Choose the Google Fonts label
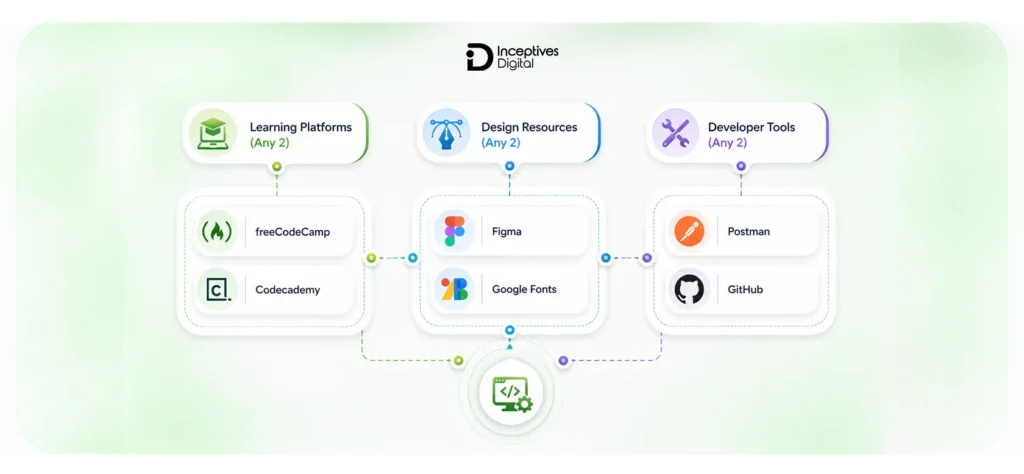Viewport: 1024px width, 474px height. click(524, 289)
